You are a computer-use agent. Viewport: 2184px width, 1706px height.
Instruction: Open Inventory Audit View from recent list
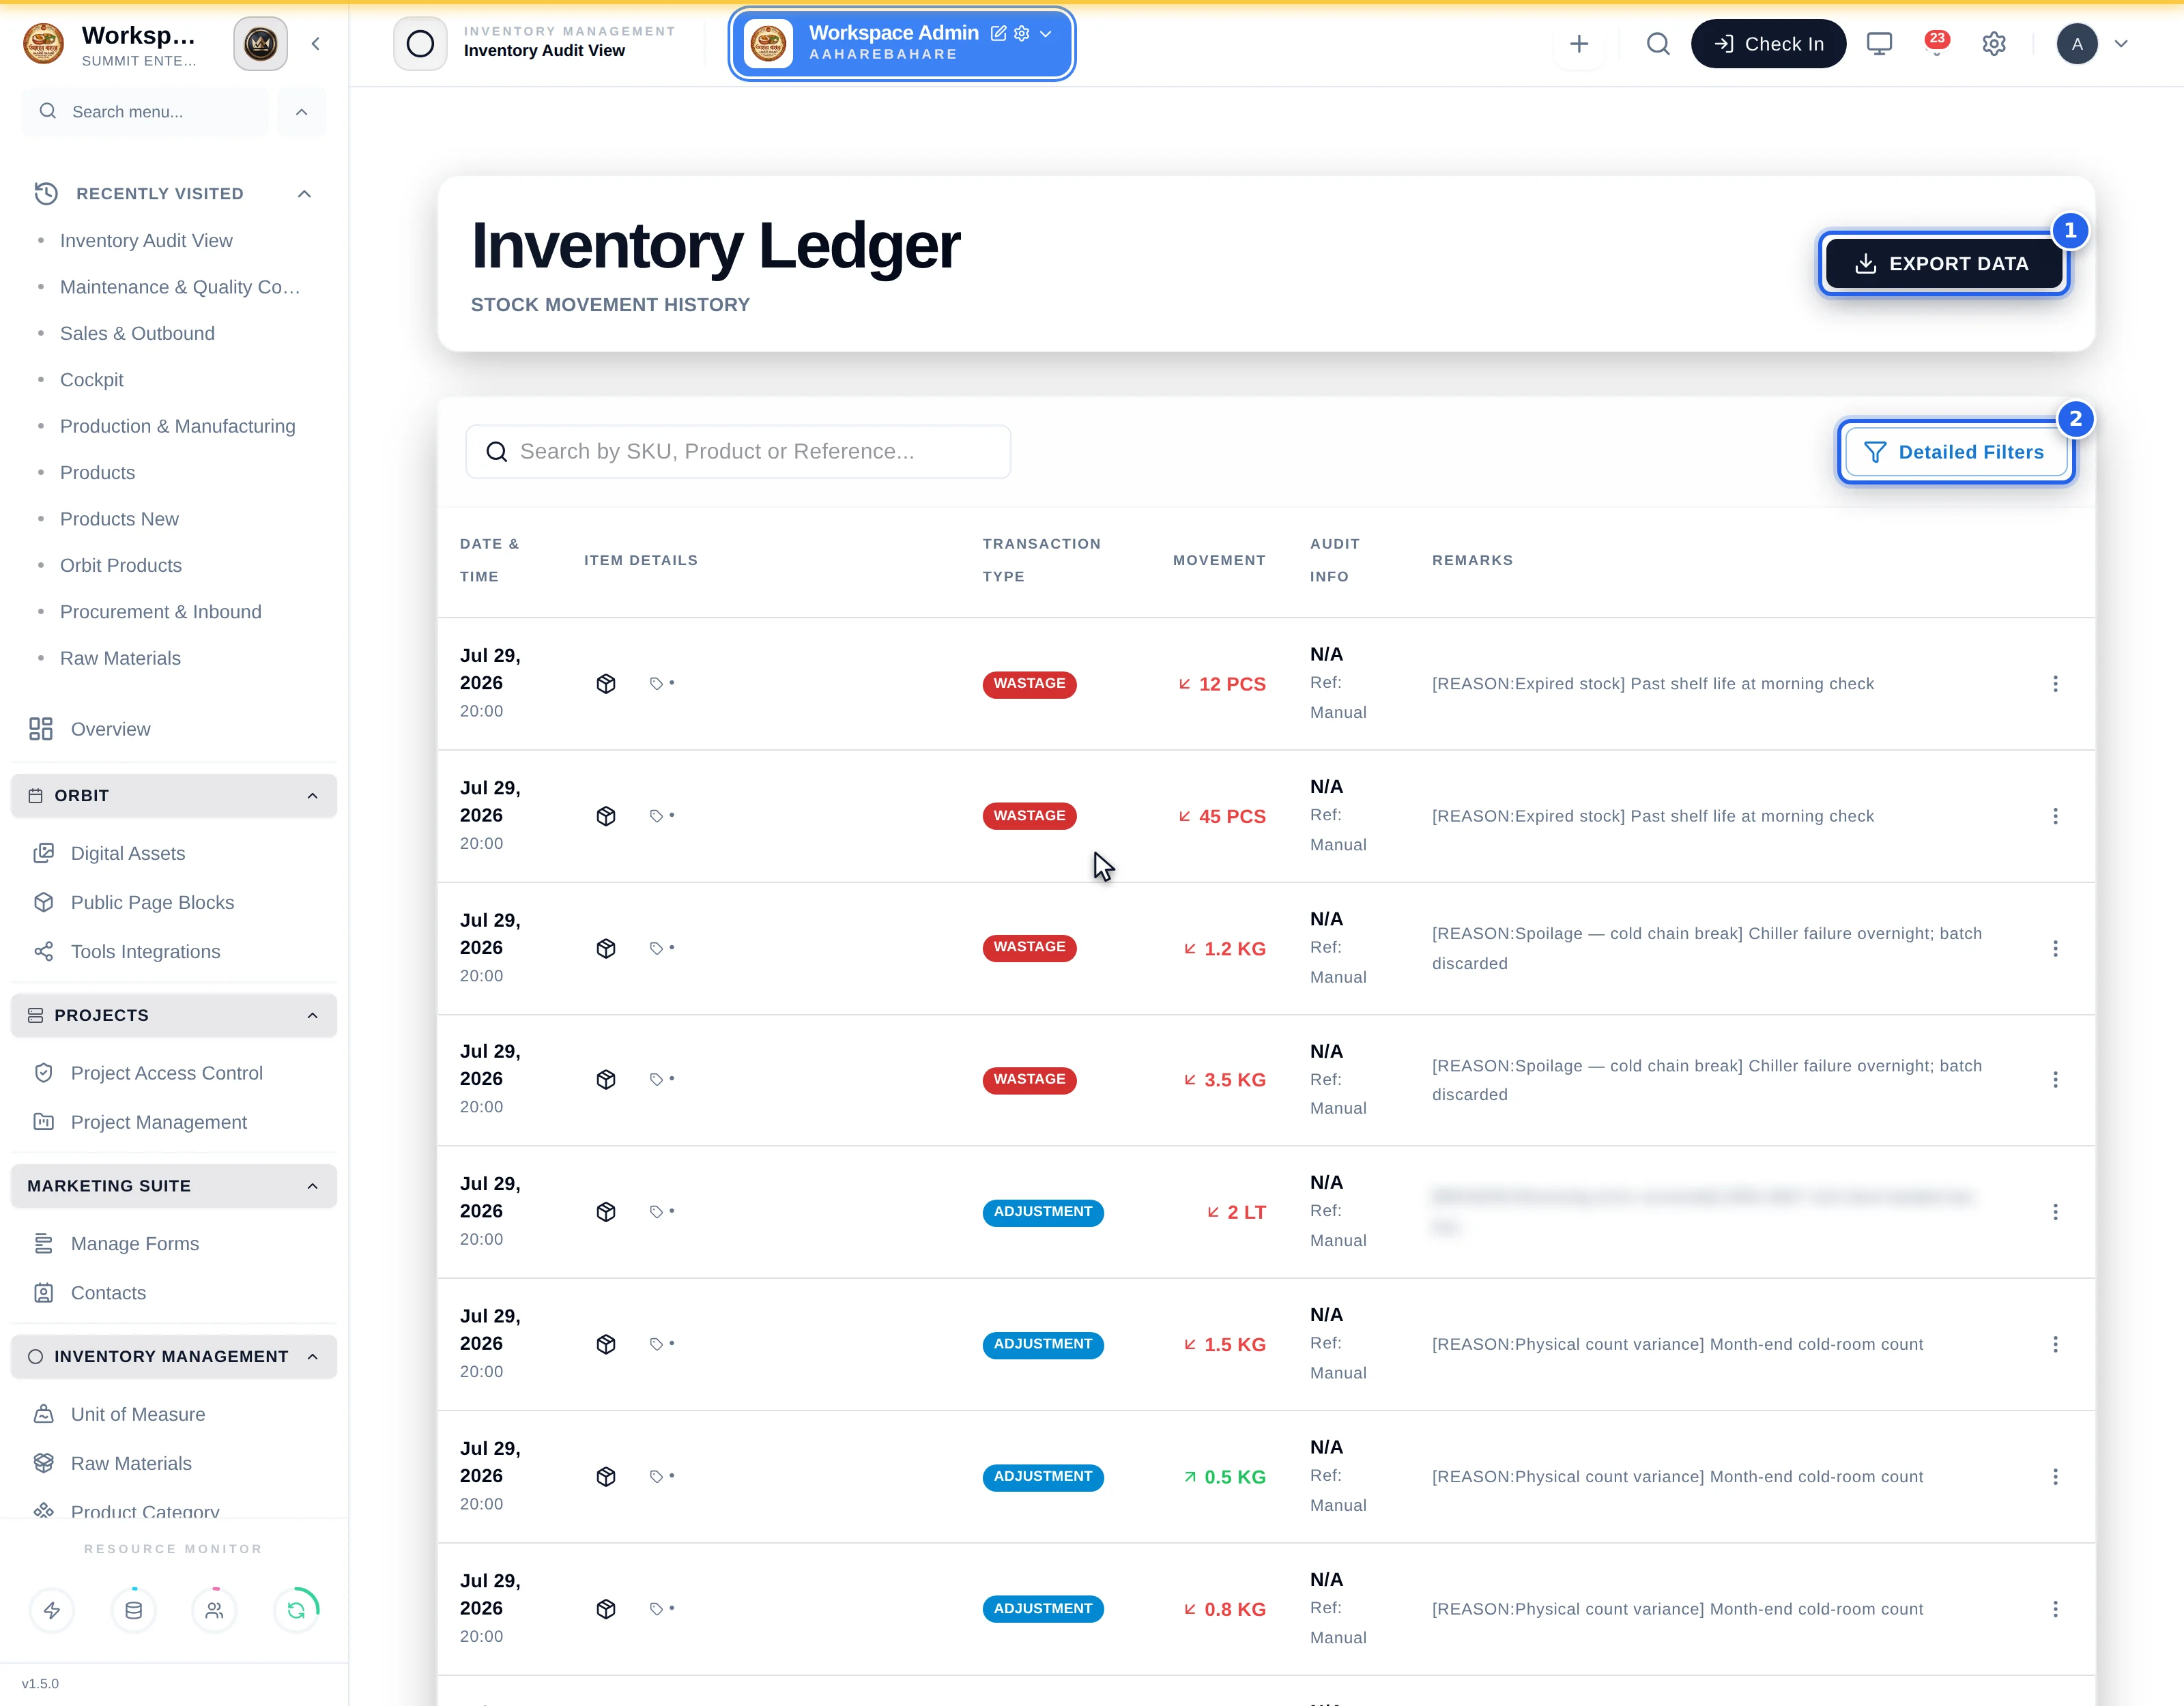point(146,241)
